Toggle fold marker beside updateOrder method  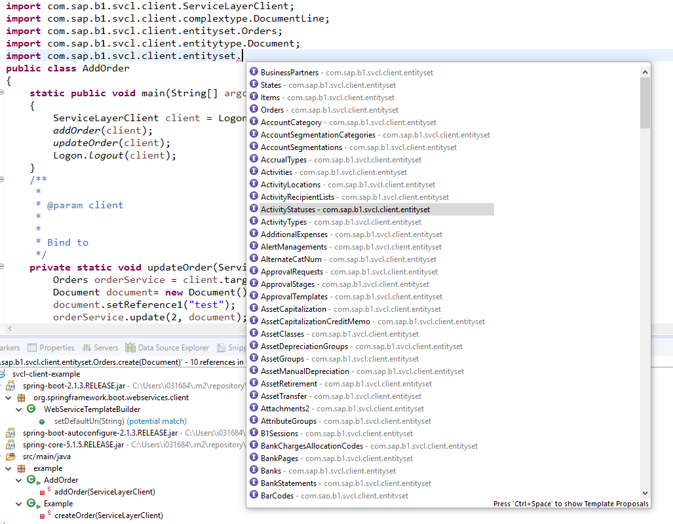point(2,267)
